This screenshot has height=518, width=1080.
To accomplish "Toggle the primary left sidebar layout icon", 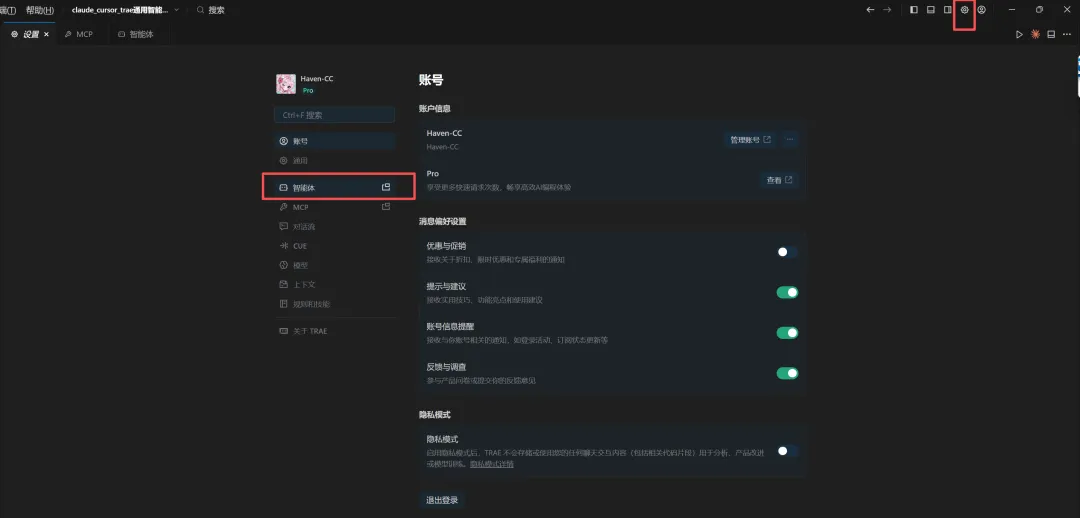I will [x=914, y=10].
